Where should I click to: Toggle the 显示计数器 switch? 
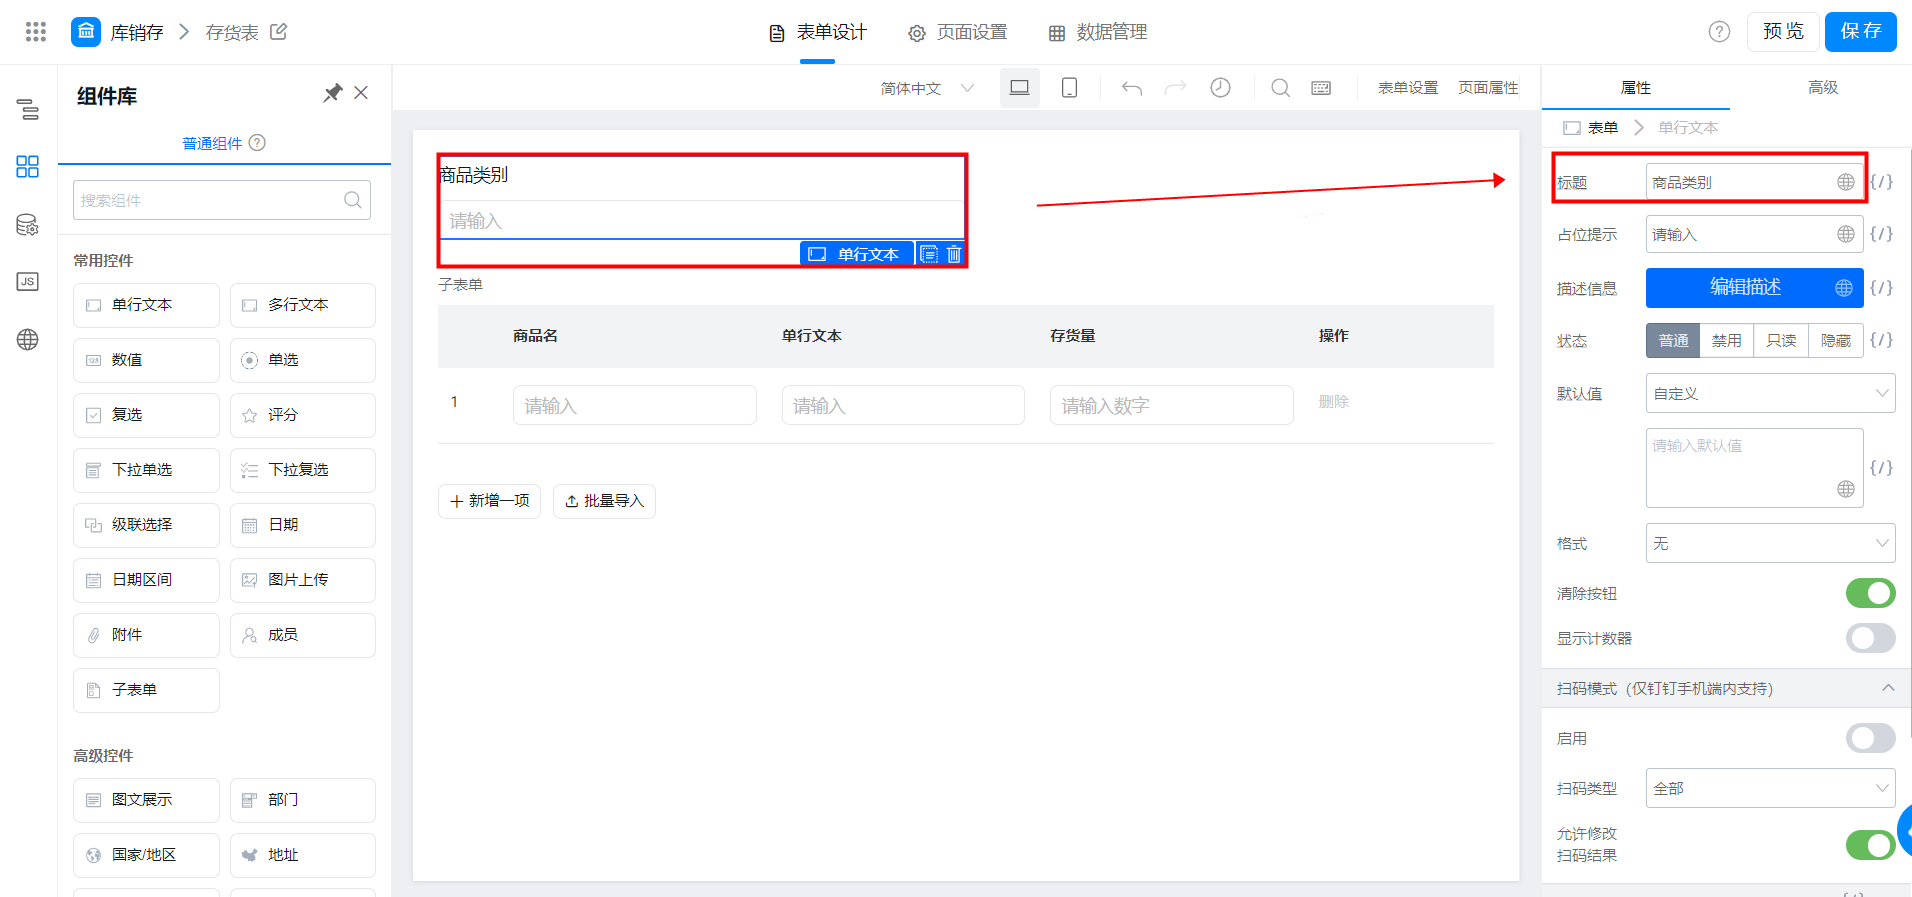[1870, 638]
